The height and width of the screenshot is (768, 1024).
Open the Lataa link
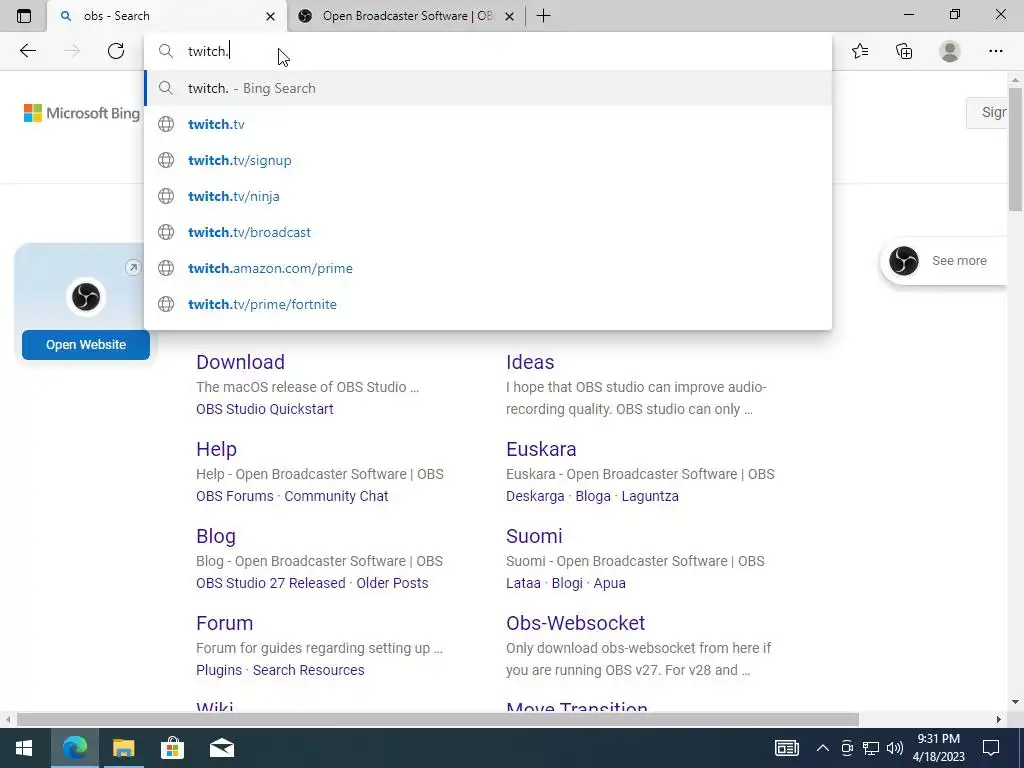click(523, 583)
